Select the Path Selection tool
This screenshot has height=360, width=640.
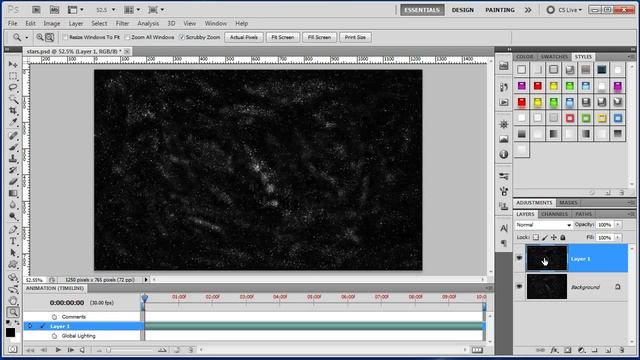[x=13, y=253]
